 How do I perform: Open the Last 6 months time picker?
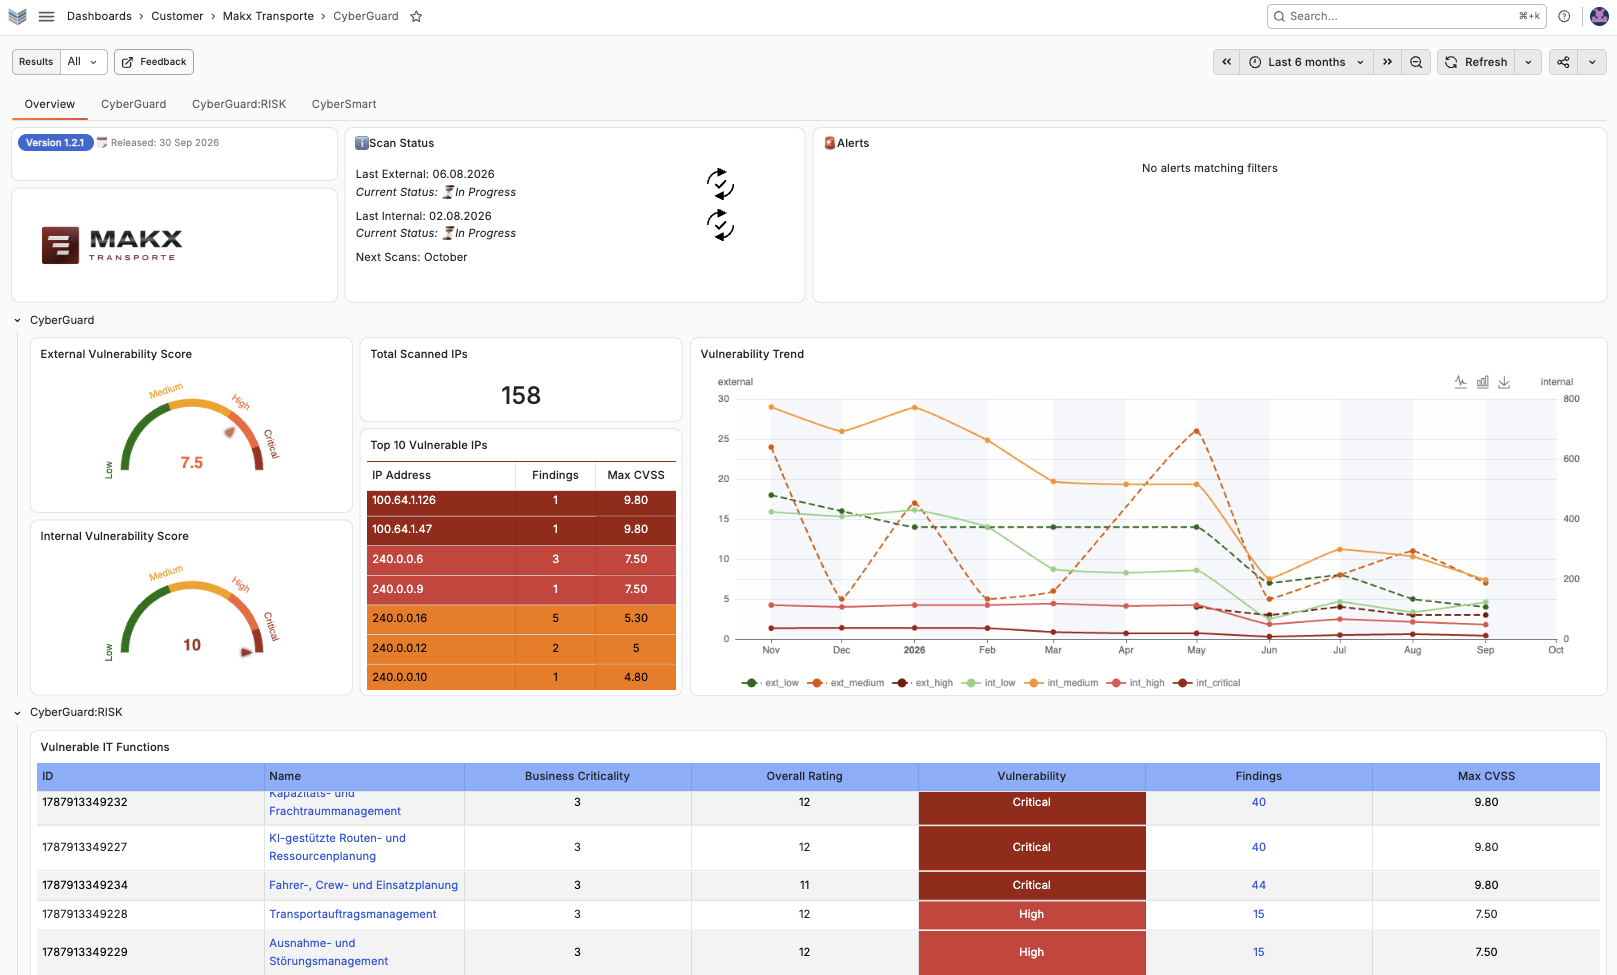1306,62
